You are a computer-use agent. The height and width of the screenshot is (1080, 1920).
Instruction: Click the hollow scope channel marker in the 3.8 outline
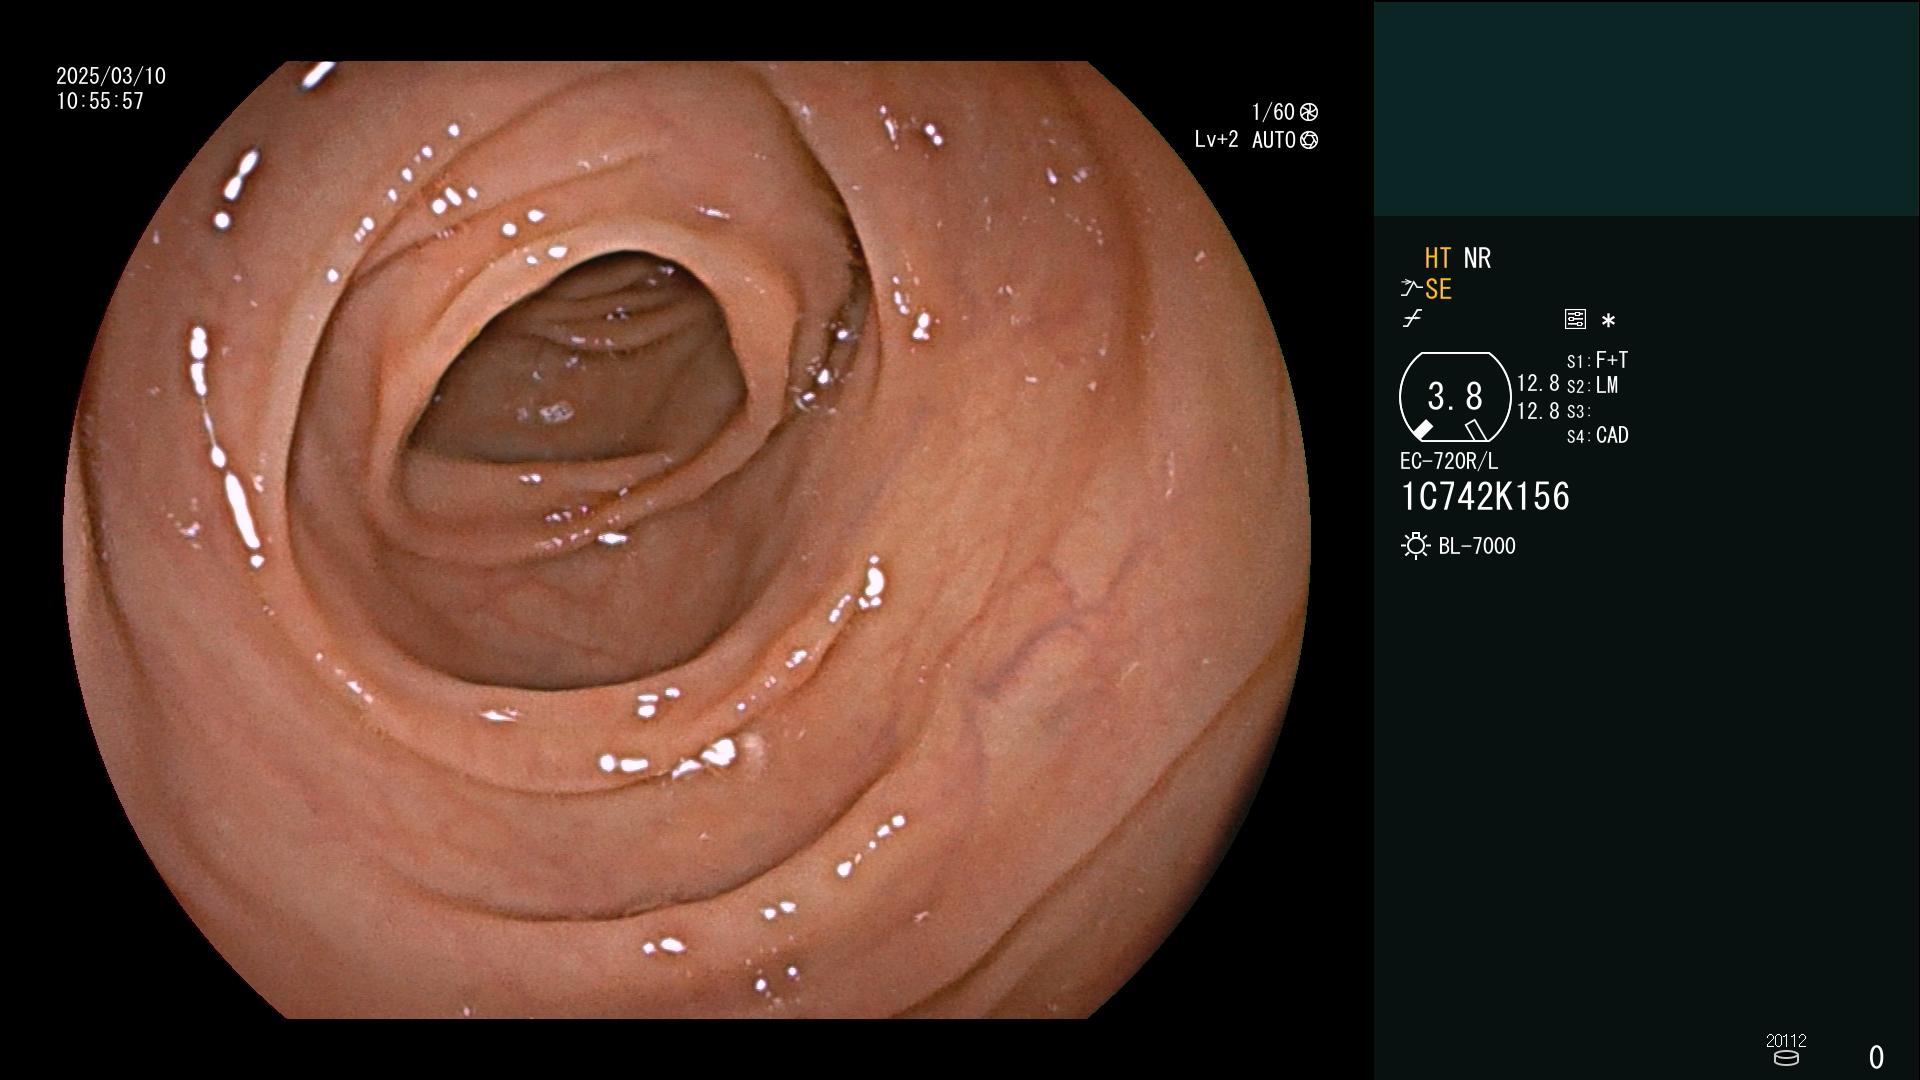(1475, 429)
